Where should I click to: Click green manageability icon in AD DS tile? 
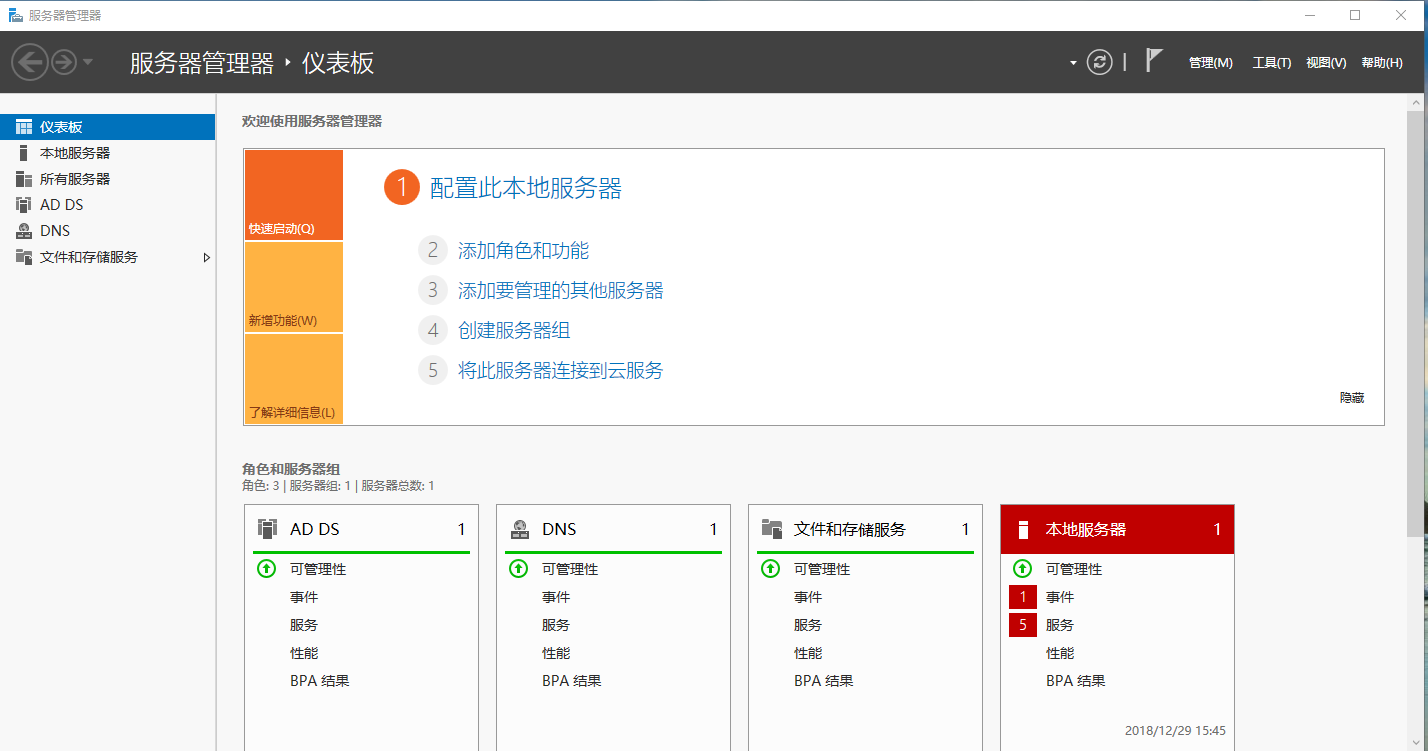[x=266, y=569]
